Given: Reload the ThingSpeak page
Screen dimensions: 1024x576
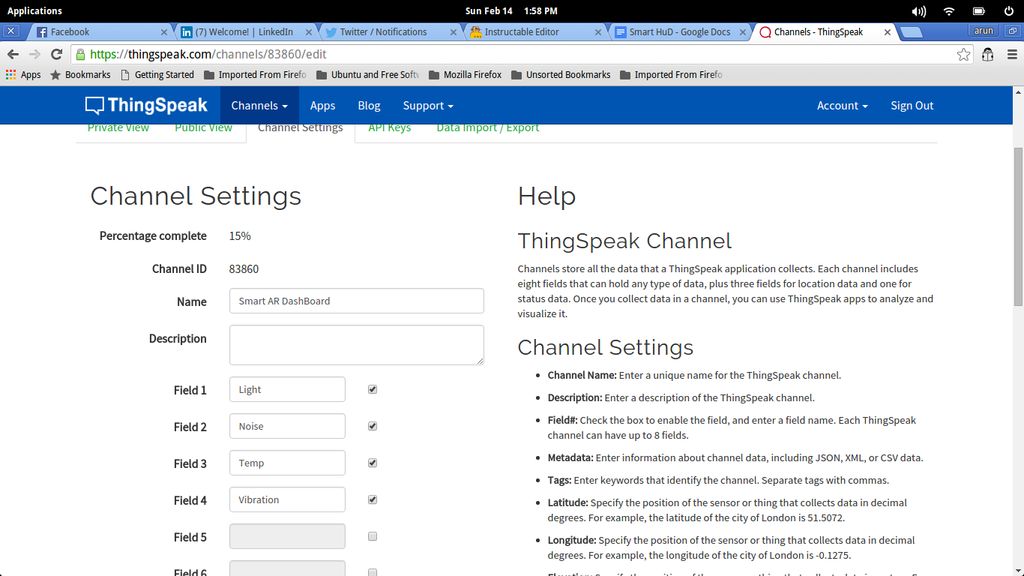Looking at the screenshot, I should pyautogui.click(x=57, y=54).
